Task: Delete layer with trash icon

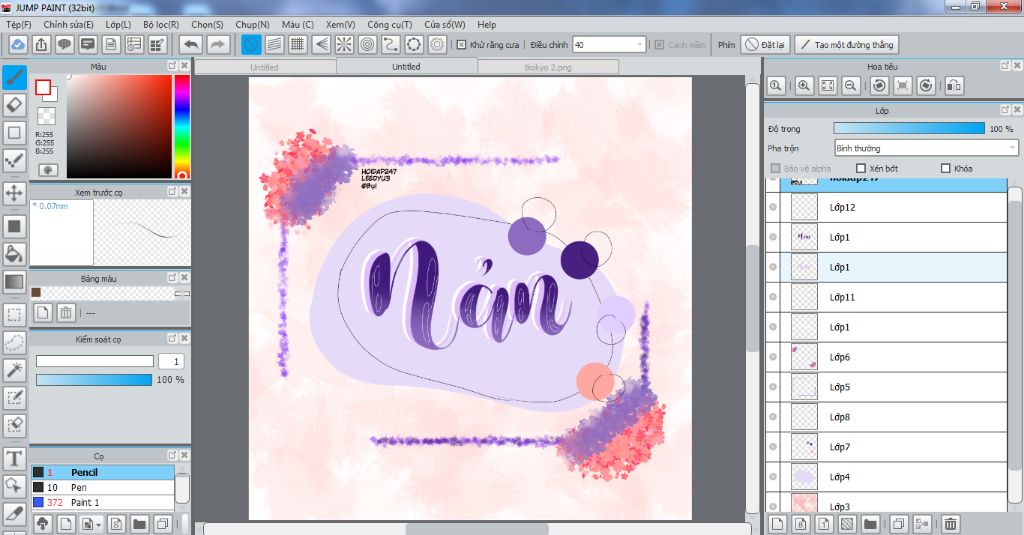Action: click(x=950, y=523)
